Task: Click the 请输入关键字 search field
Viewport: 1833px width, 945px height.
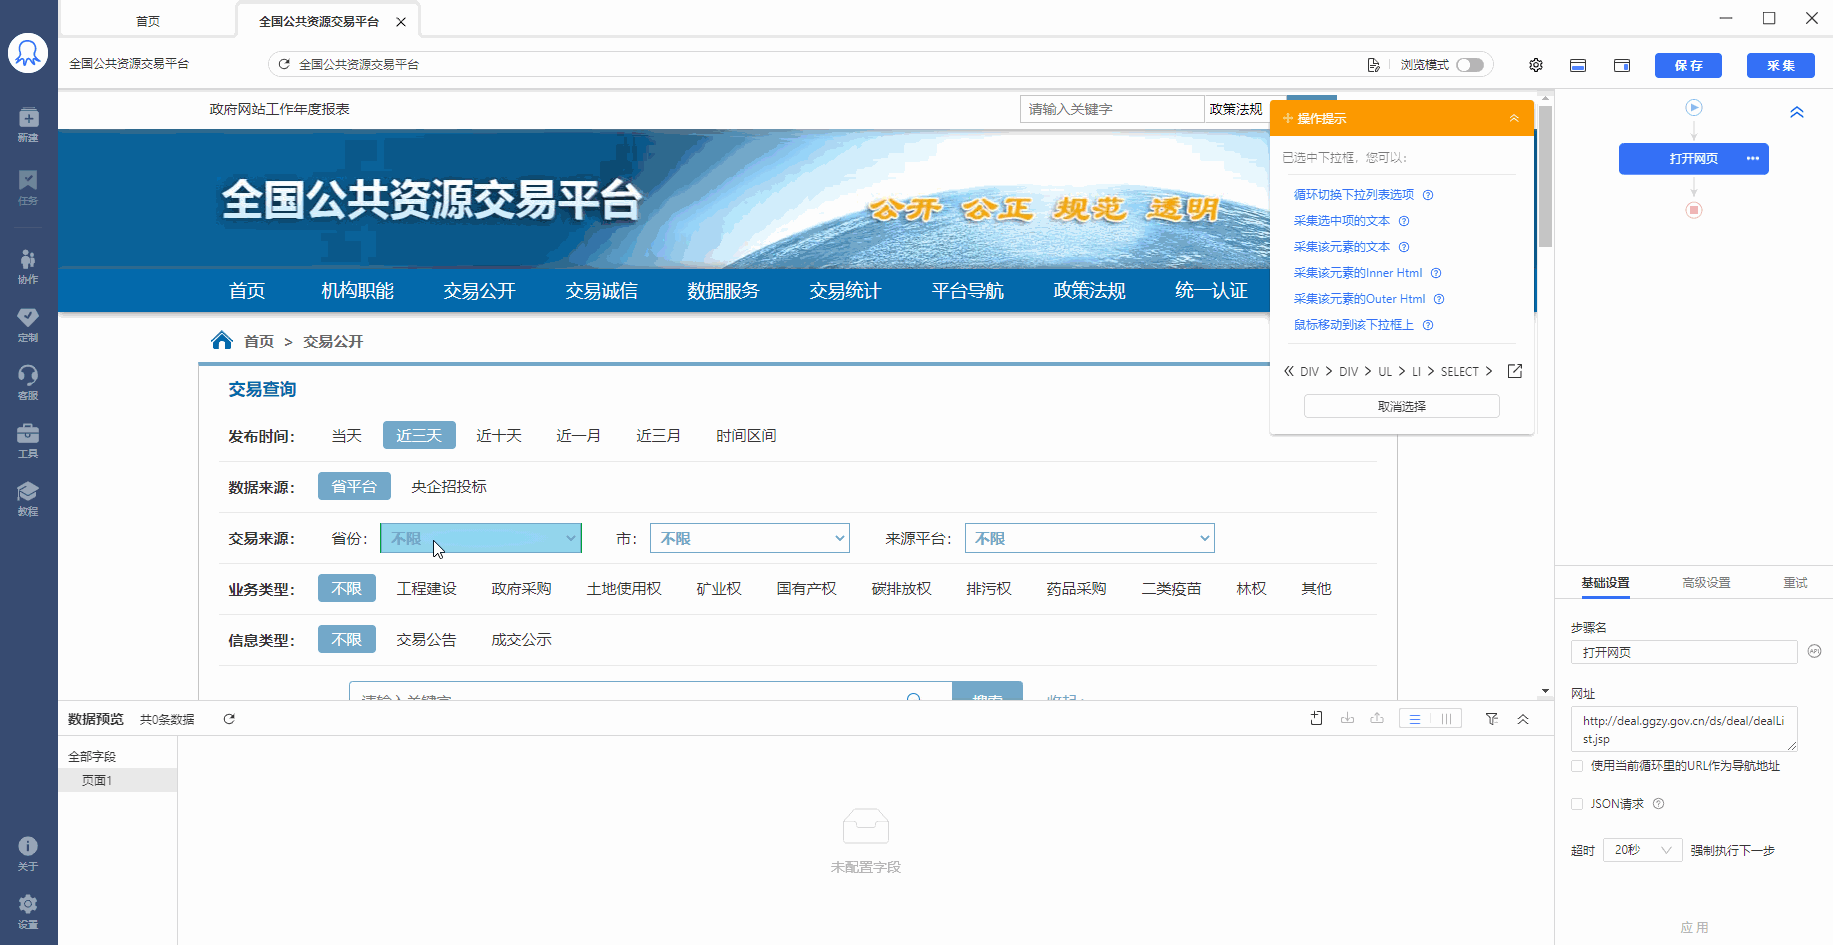Action: coord(1112,109)
